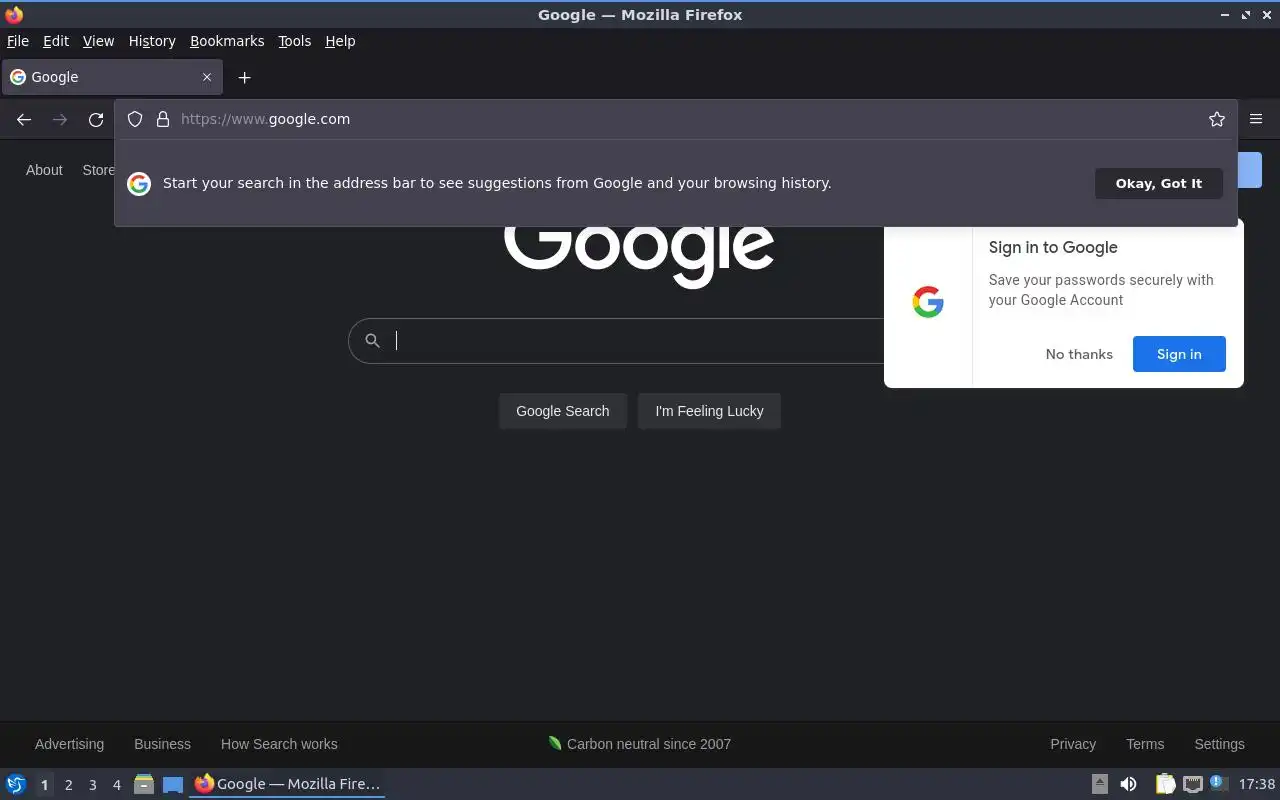Switch to workspace 2
This screenshot has width=1280, height=800.
[x=68, y=784]
